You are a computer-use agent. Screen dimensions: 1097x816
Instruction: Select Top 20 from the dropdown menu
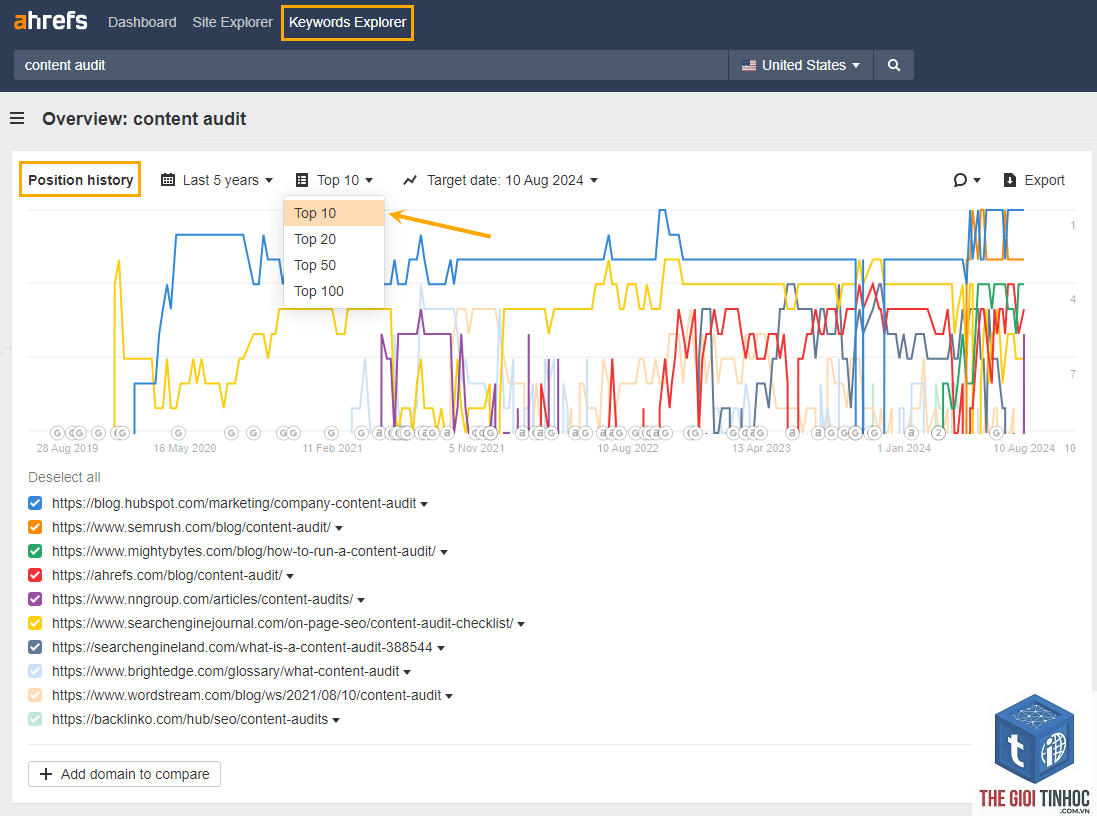(334, 239)
